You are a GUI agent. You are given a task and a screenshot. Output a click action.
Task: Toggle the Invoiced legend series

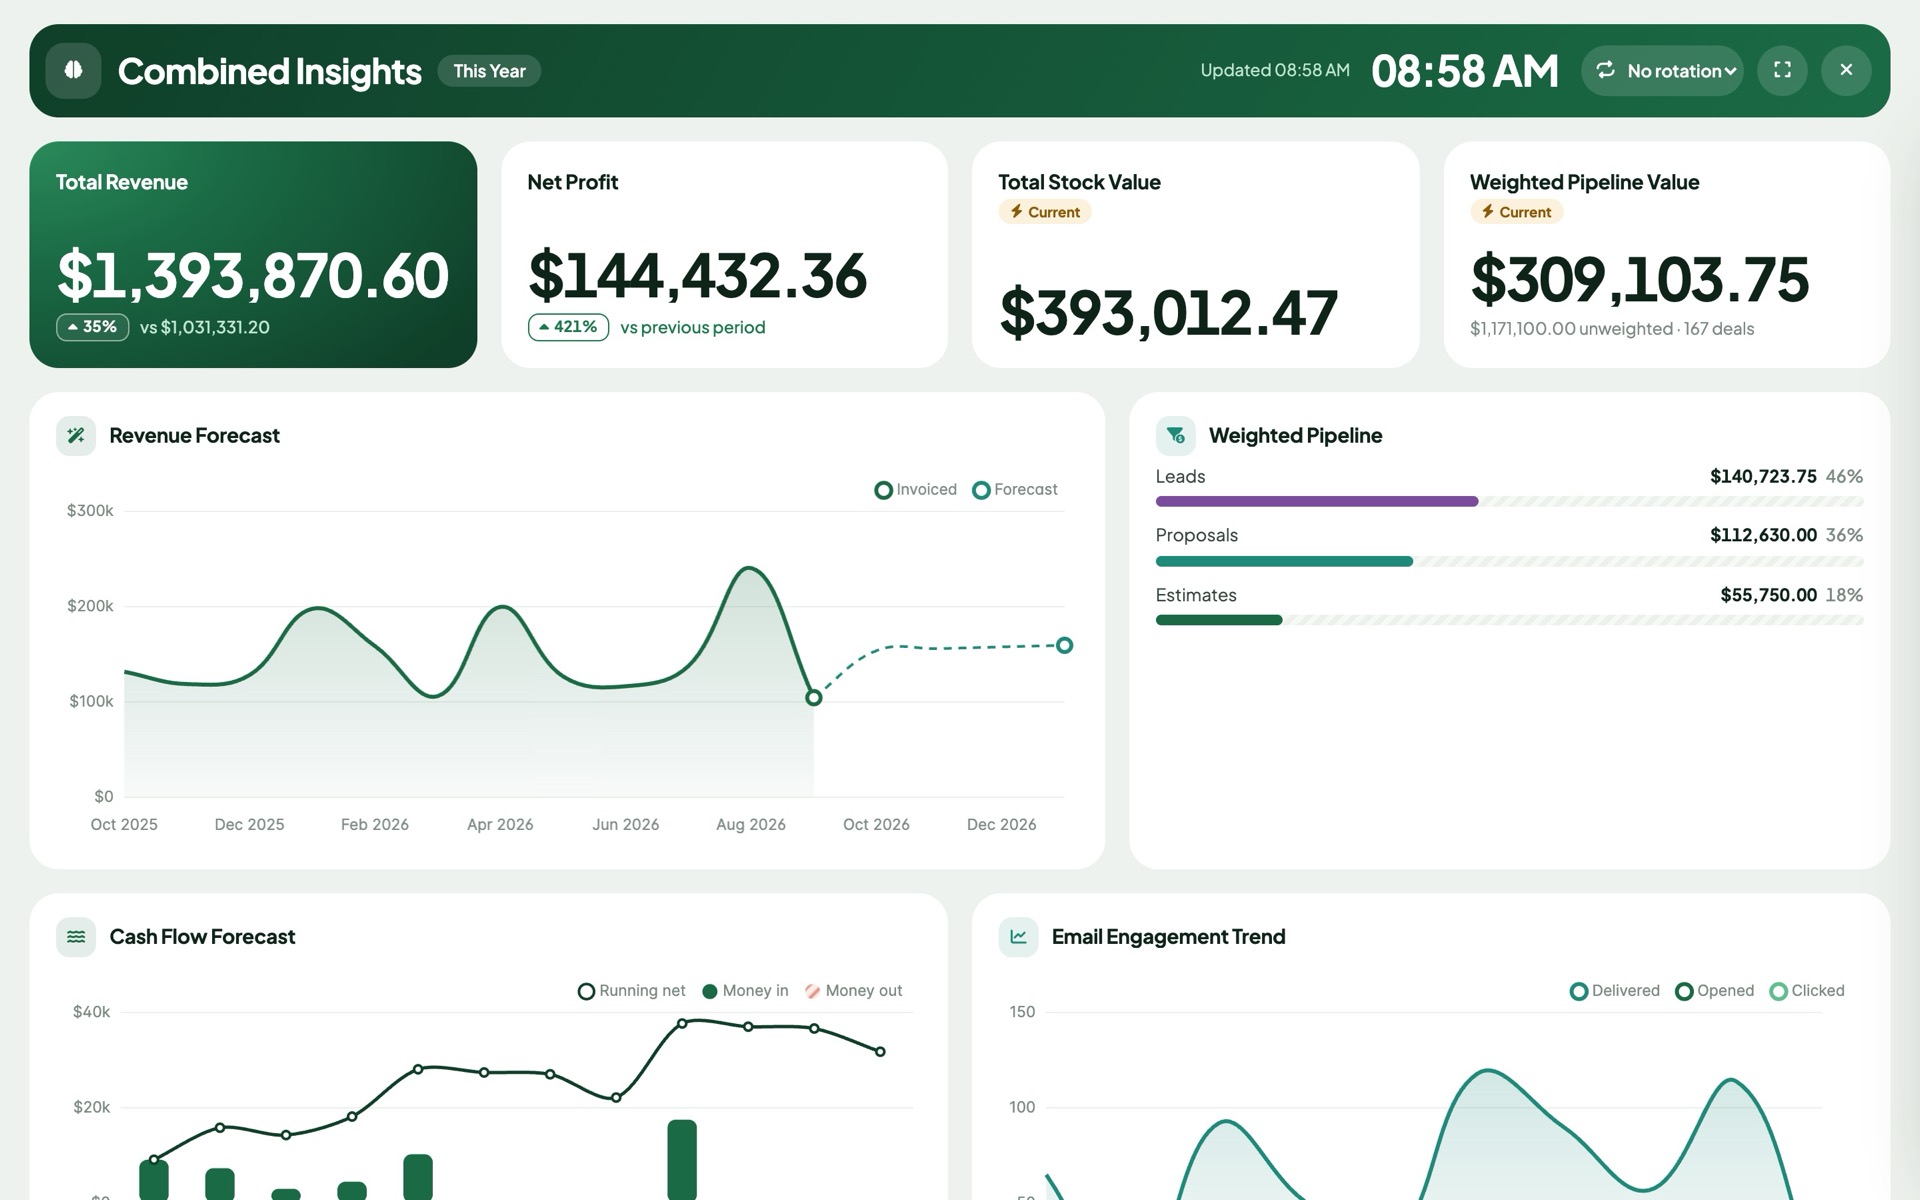[915, 489]
